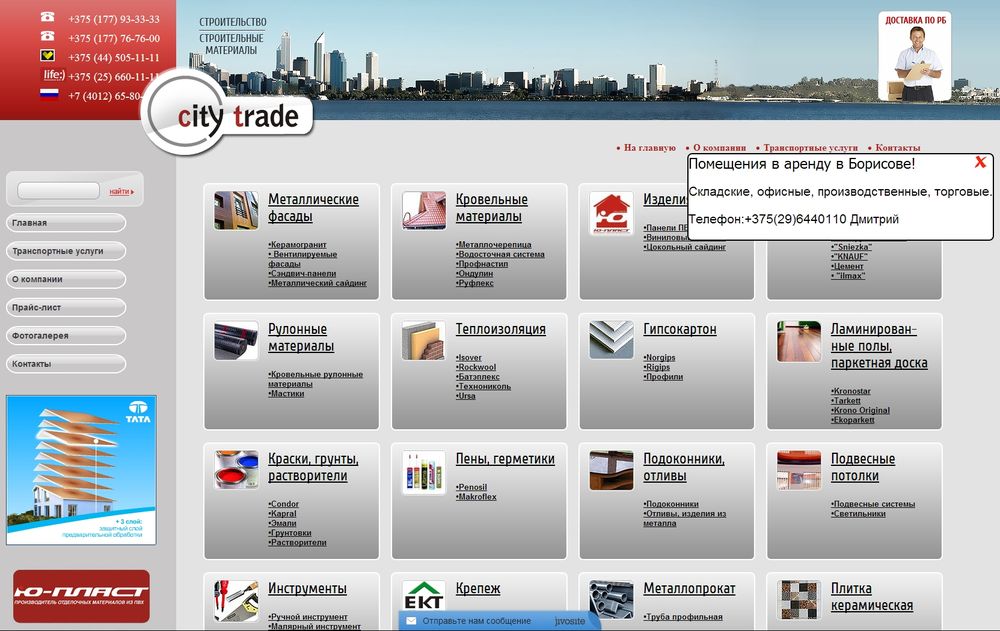Click the 'Rockwool' sublink

pyautogui.click(x=476, y=367)
